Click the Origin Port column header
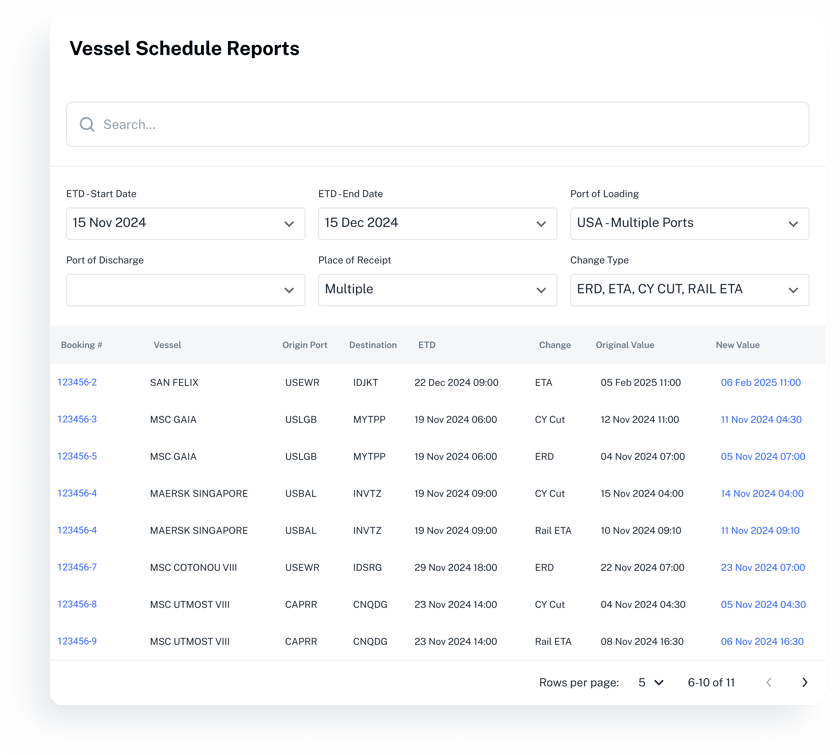The height and width of the screenshot is (755, 840). [x=305, y=345]
